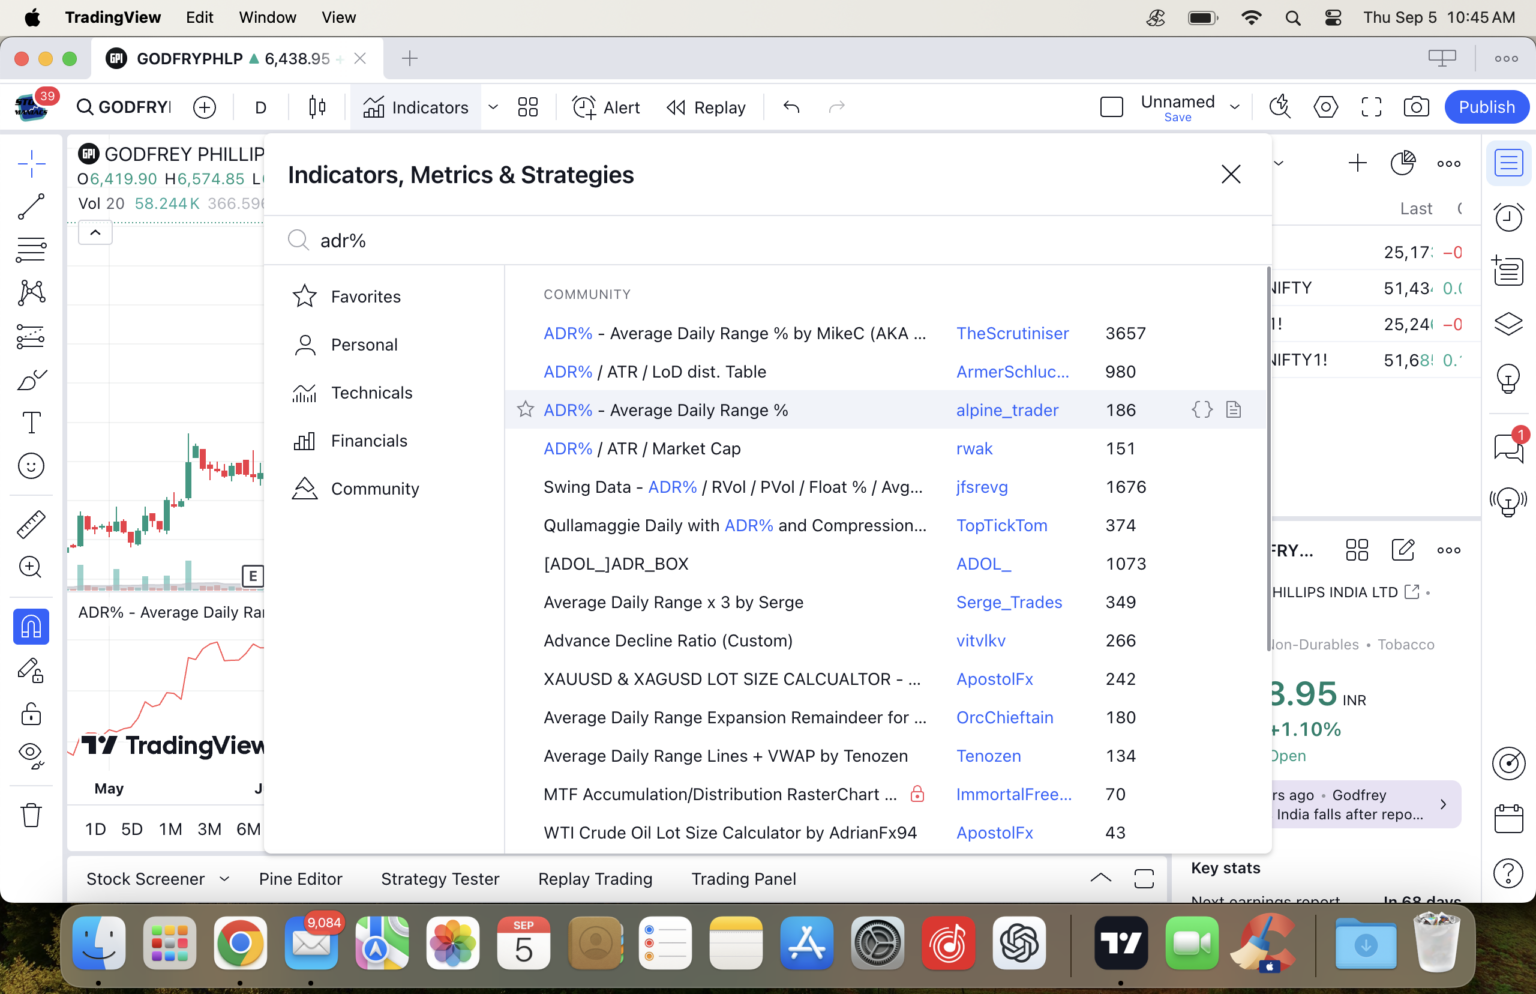
Task: Open chart settings hexagon icon
Action: (x=1326, y=107)
